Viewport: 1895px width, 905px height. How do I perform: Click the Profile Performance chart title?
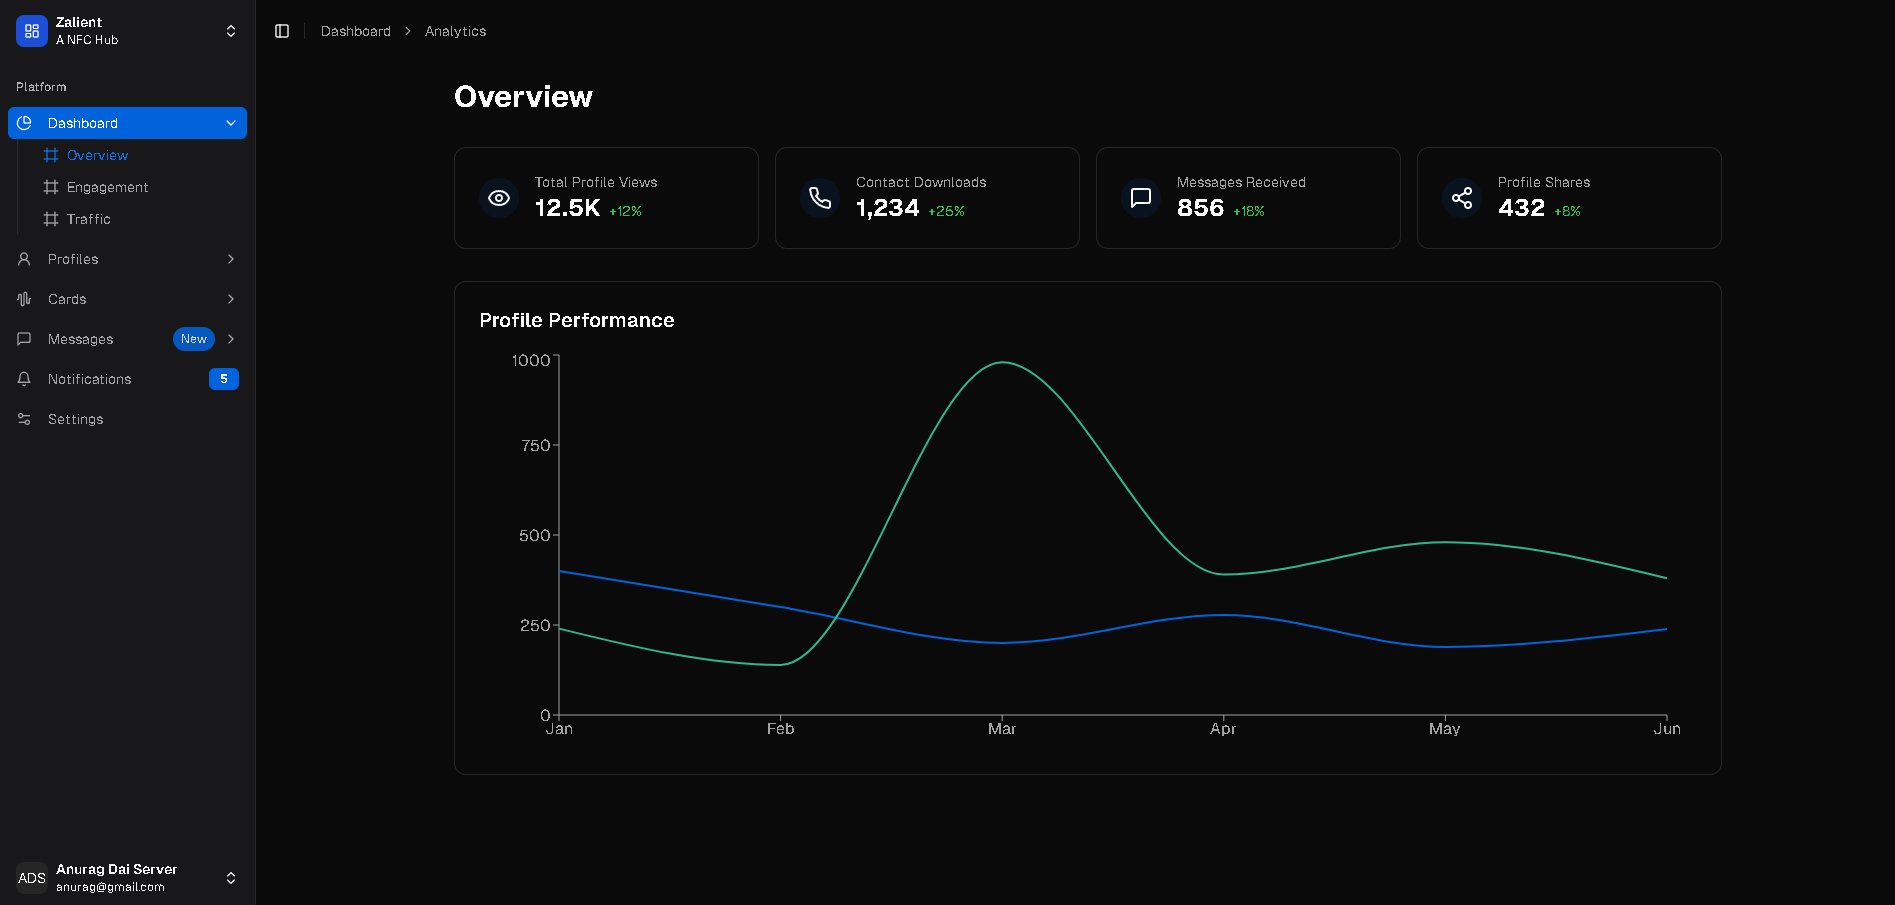pos(577,320)
